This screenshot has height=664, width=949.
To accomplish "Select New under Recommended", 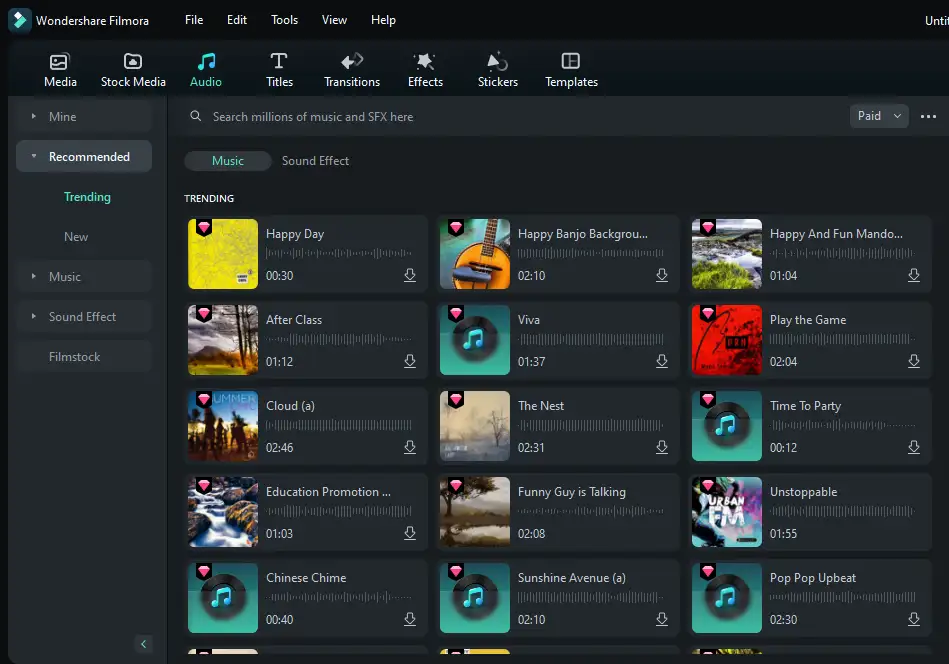I will point(76,237).
